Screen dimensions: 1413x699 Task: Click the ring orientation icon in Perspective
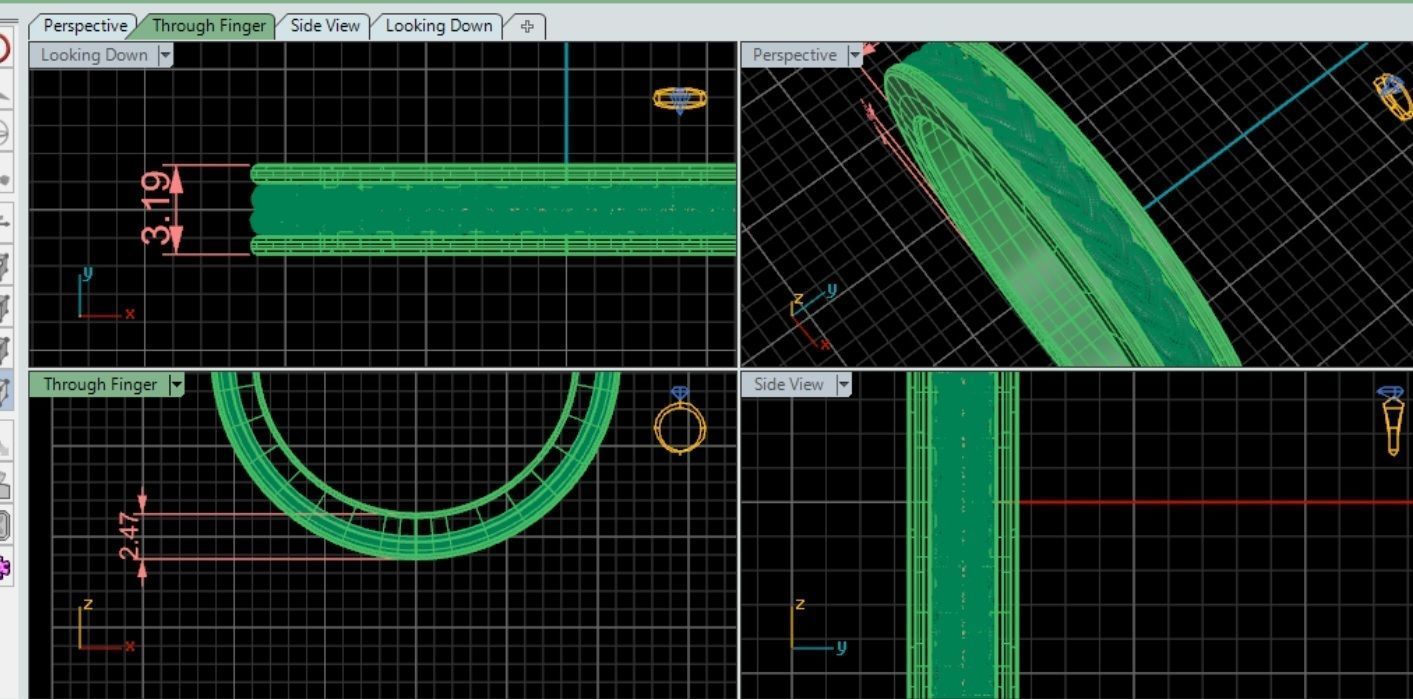click(x=1393, y=96)
